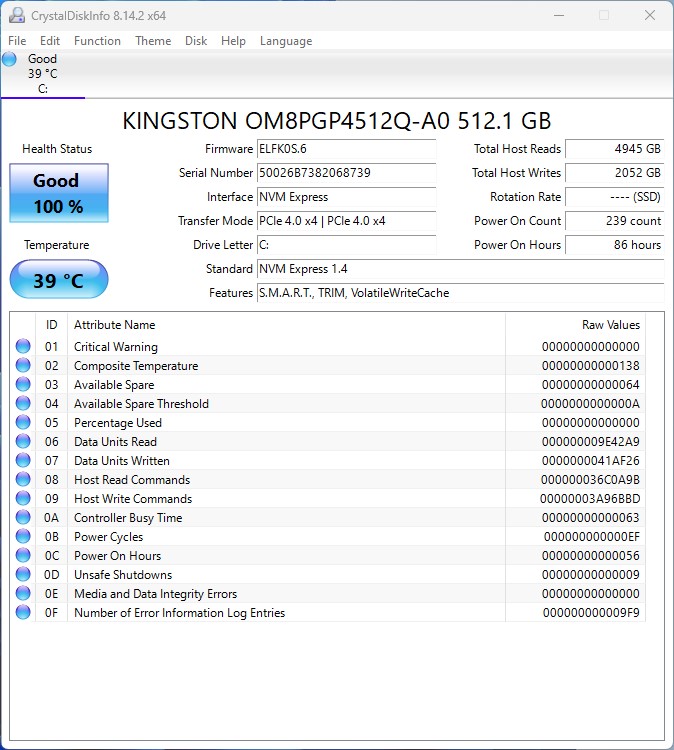Click raw value 000000000000EF

point(591,537)
